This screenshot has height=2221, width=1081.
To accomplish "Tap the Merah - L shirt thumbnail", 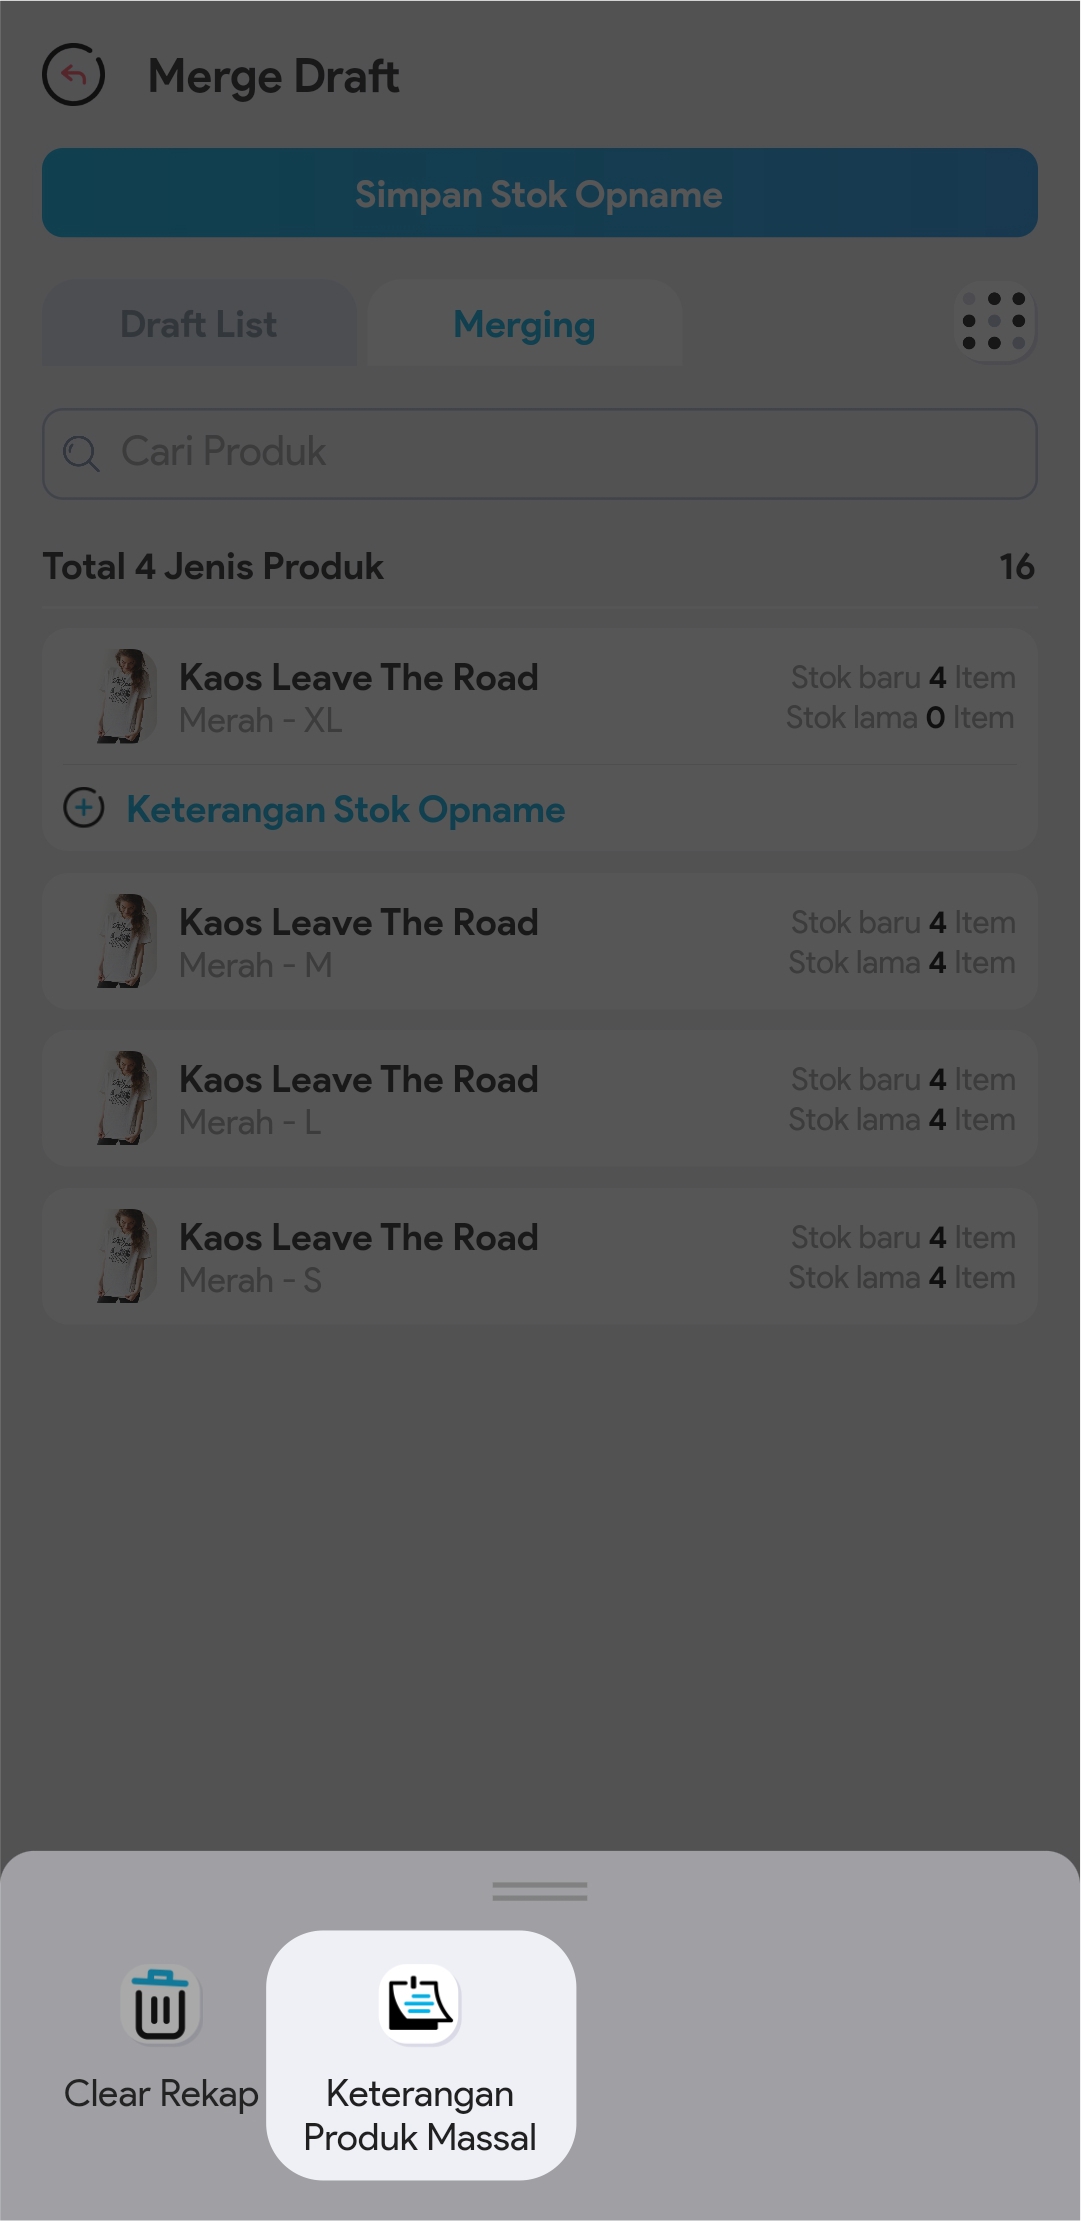I will 126,1098.
